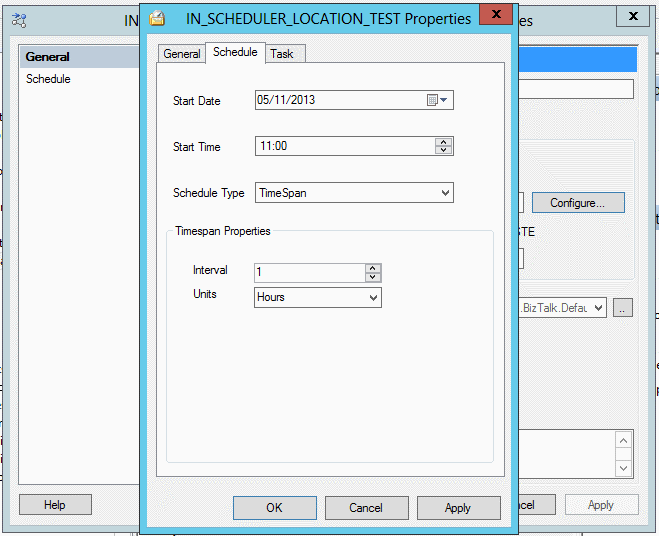The height and width of the screenshot is (536, 659).
Task: Decrease Start Time with down arrow
Action: [x=443, y=151]
